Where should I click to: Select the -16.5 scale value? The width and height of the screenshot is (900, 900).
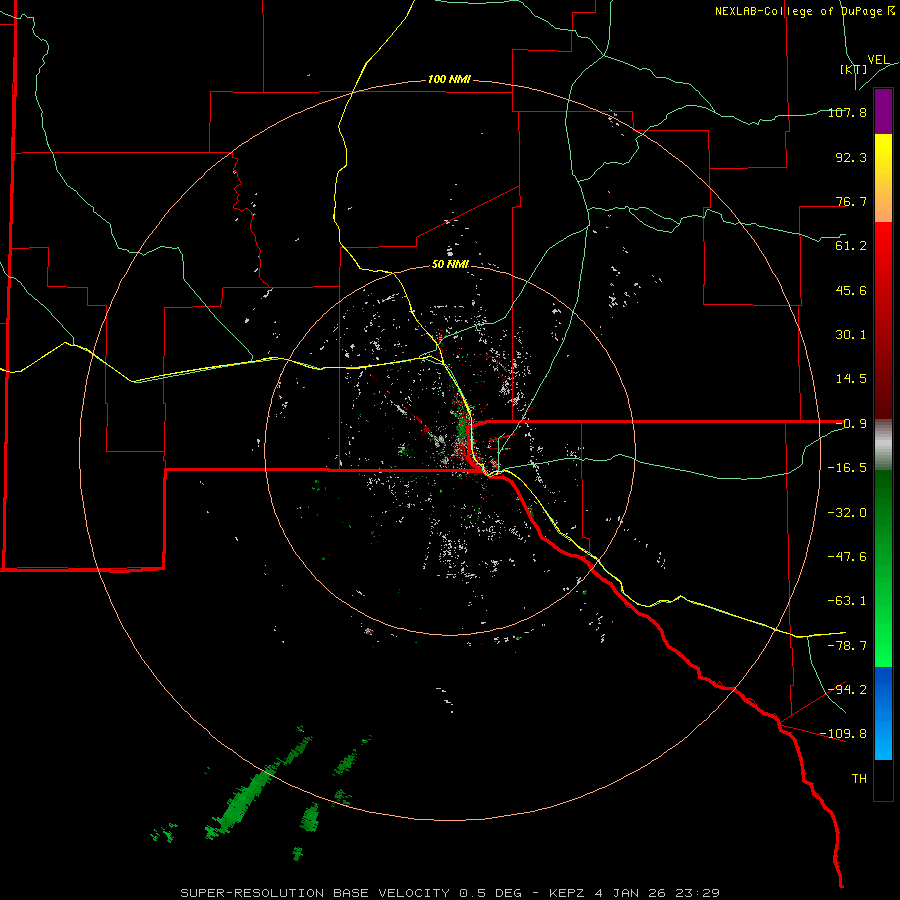(847, 468)
